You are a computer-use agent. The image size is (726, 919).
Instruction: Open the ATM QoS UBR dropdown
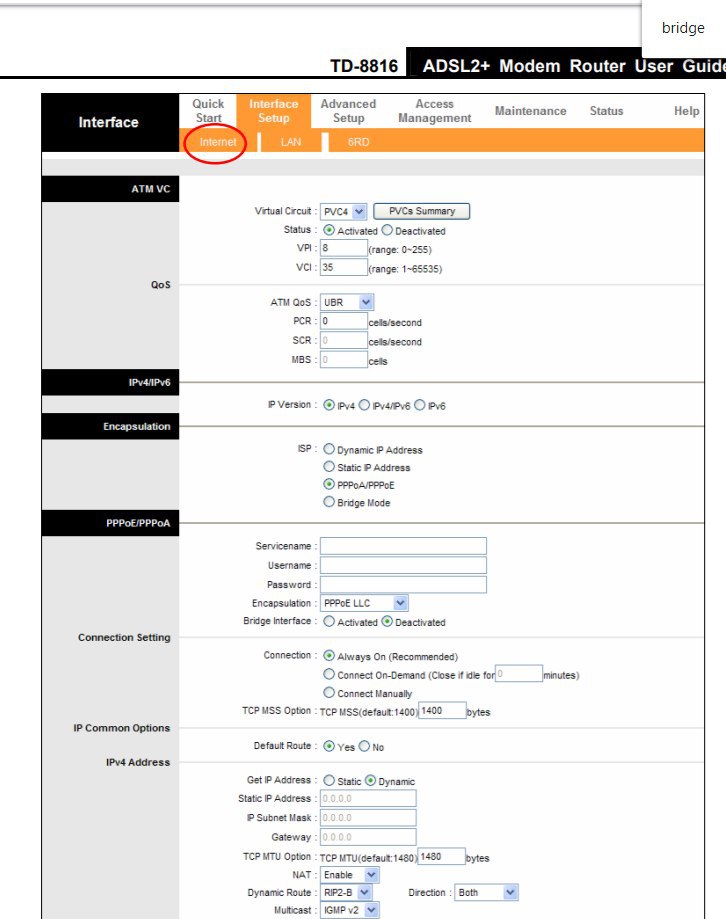347,302
